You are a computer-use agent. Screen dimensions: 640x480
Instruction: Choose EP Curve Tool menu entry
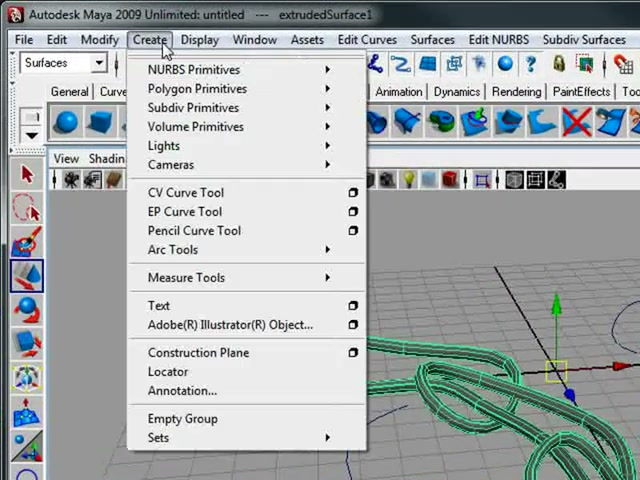tap(185, 212)
